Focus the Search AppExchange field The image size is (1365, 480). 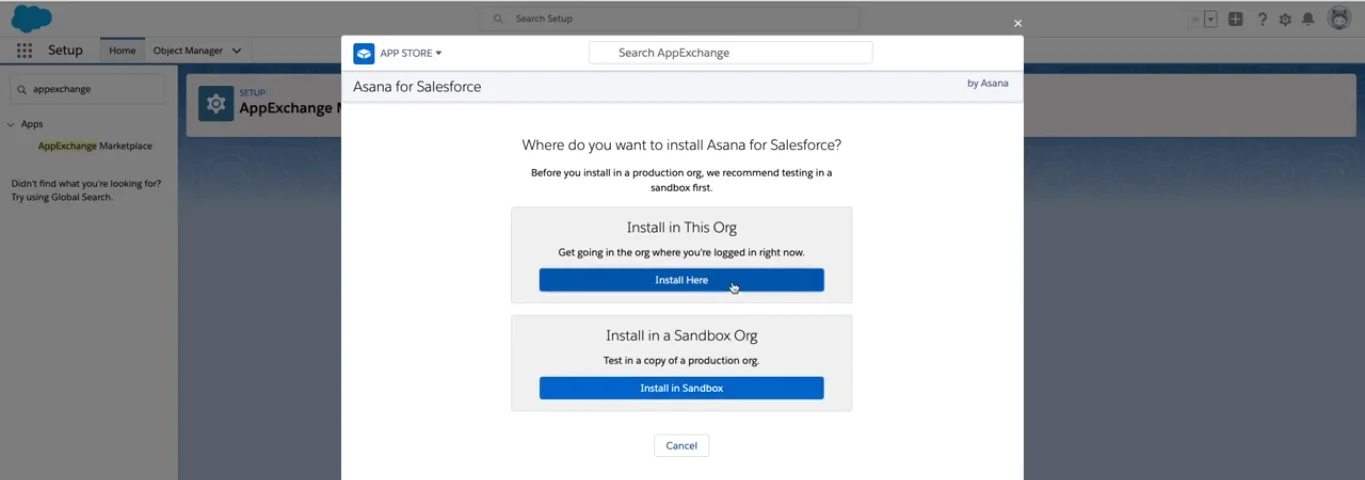[x=731, y=53]
